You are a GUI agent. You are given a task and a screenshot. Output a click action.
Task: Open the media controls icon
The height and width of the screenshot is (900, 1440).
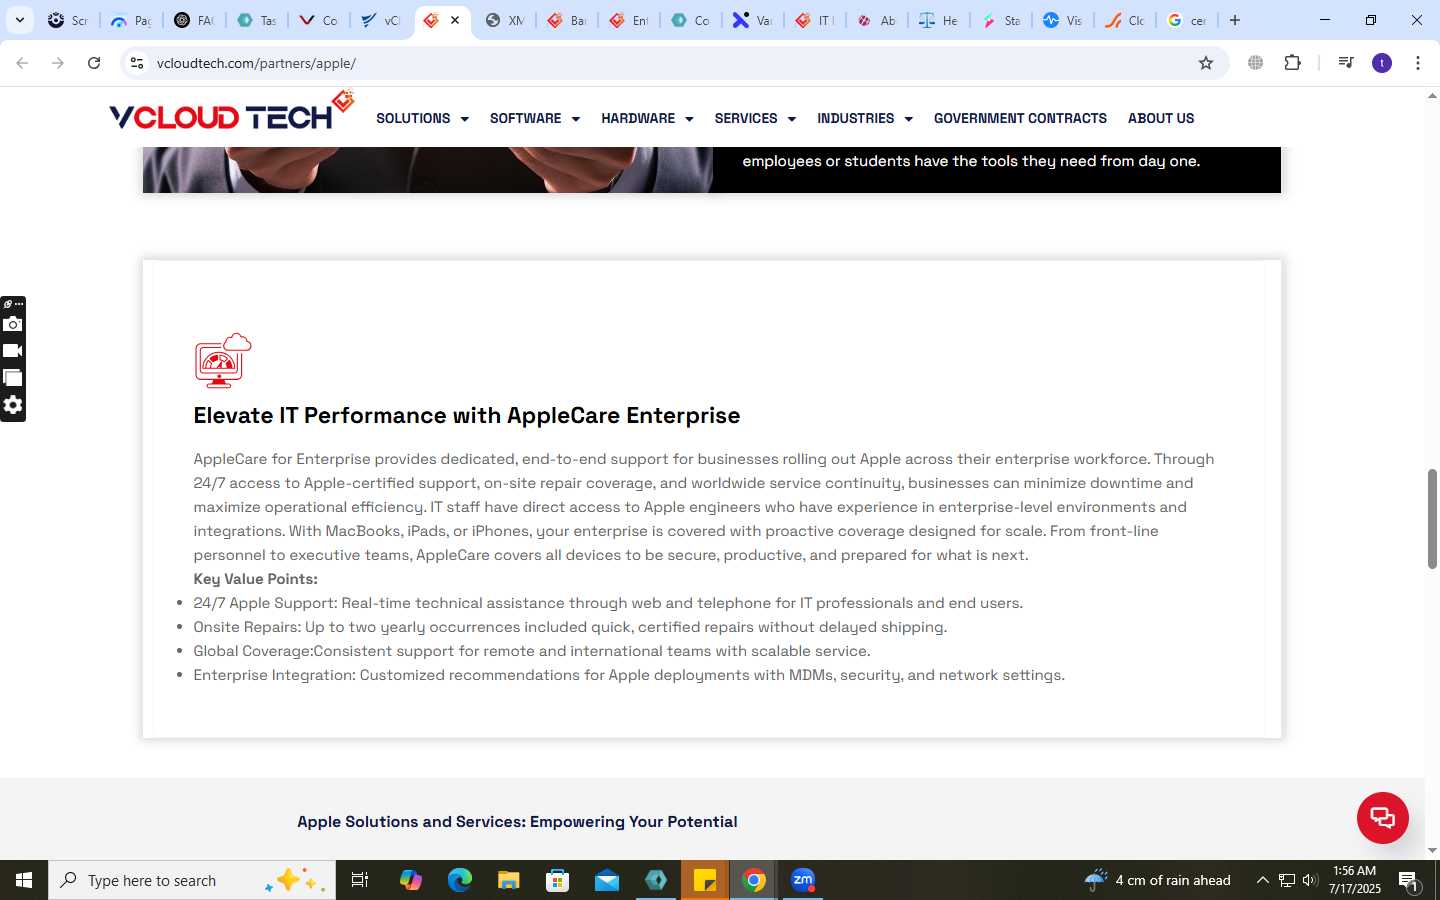pos(1346,63)
